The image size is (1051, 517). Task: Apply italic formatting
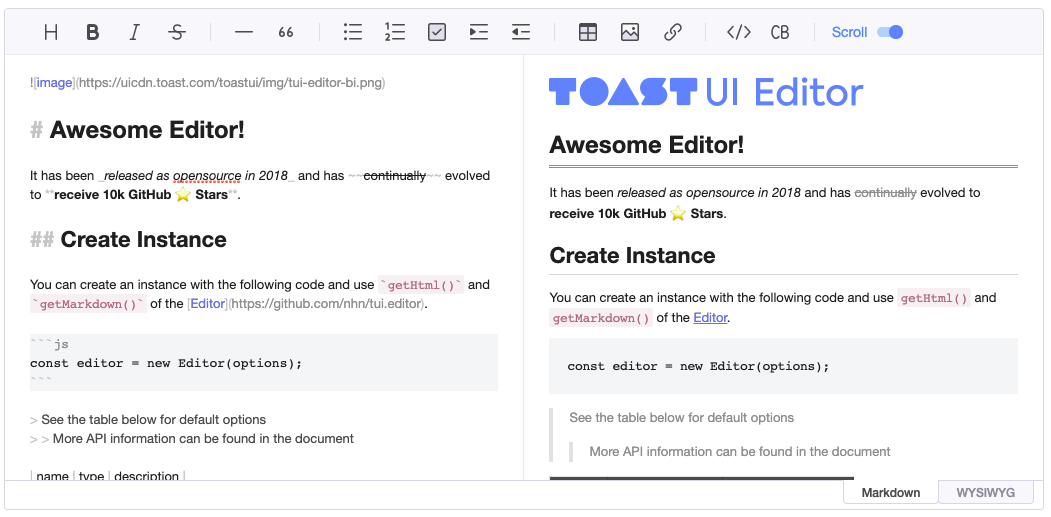click(135, 32)
